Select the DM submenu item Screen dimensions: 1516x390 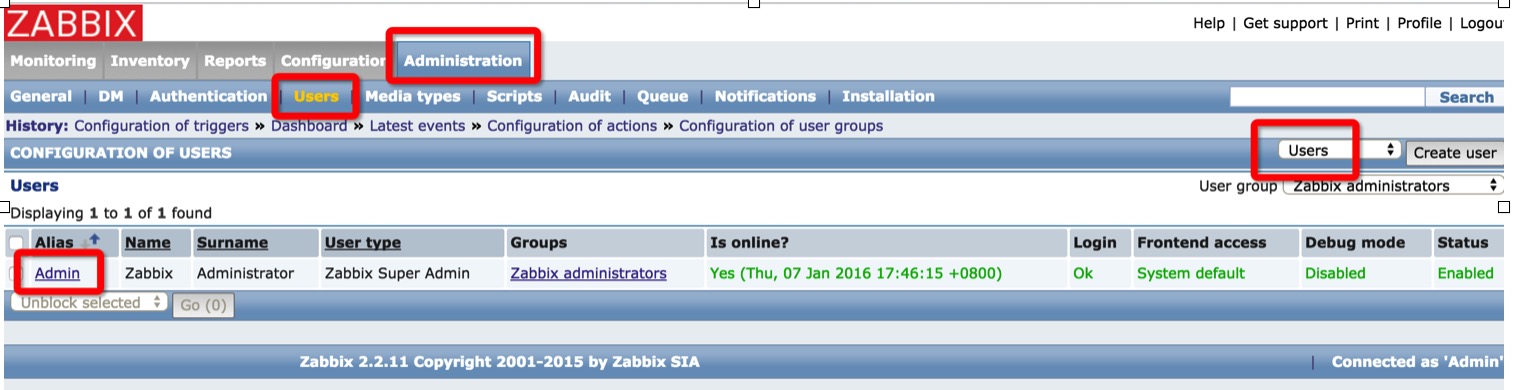tap(111, 97)
